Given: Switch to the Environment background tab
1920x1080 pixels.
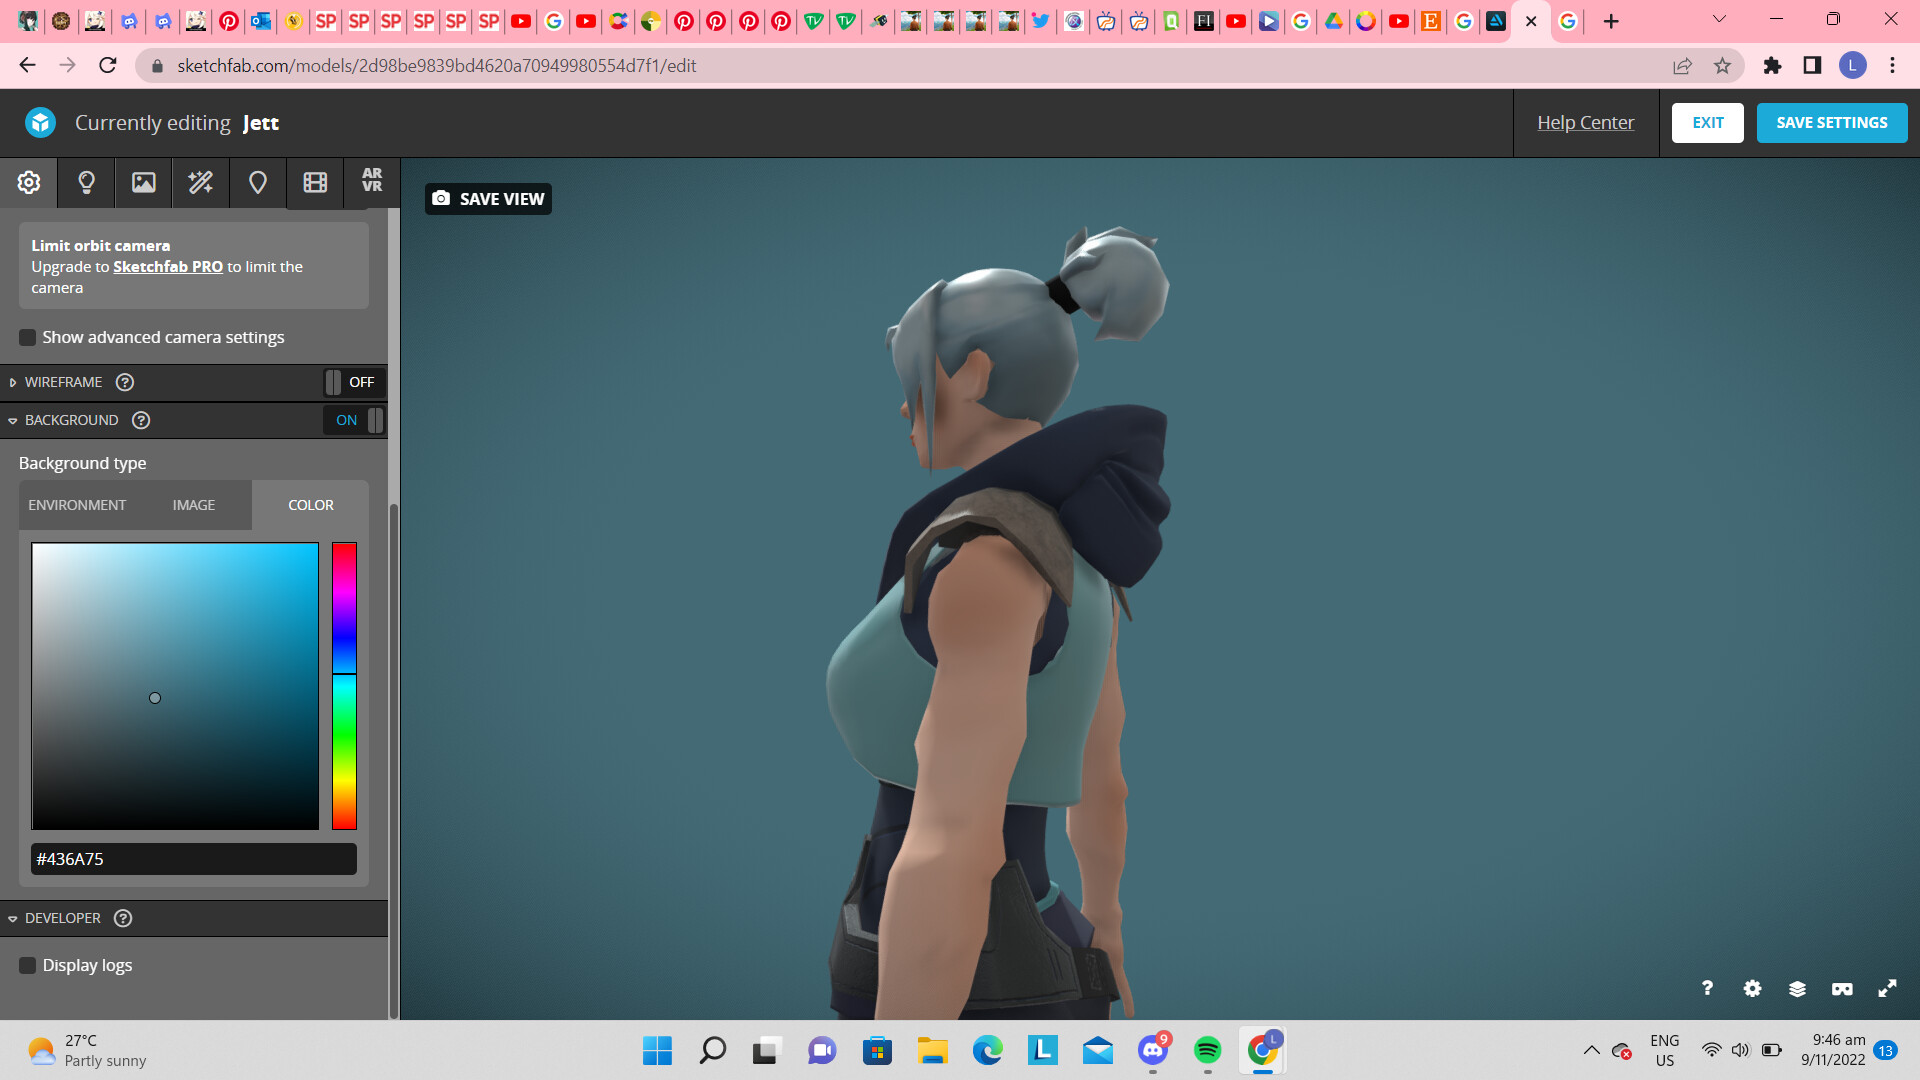Looking at the screenshot, I should [x=77, y=505].
